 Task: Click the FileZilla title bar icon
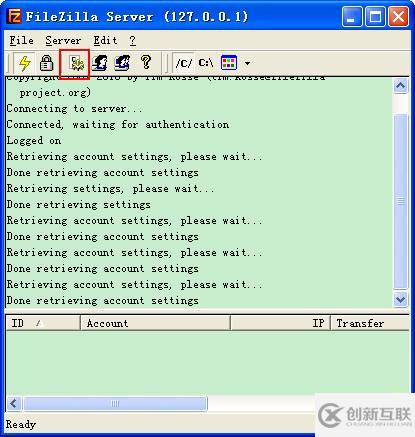(x=15, y=16)
